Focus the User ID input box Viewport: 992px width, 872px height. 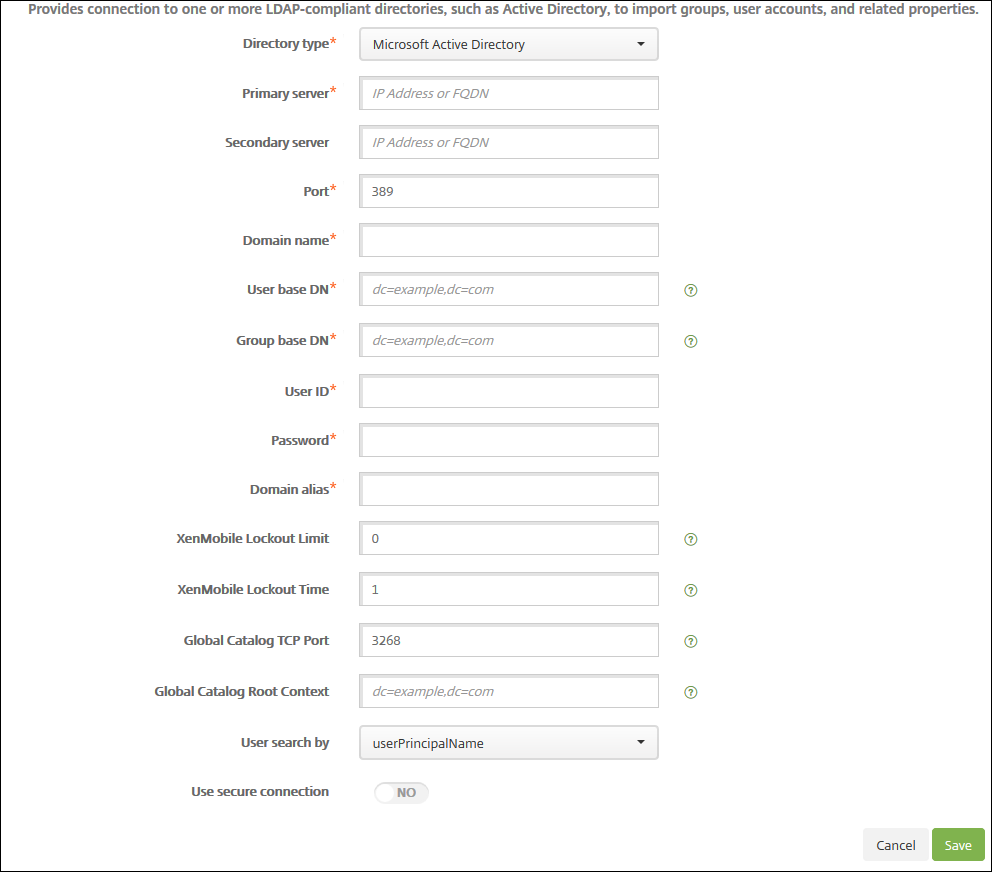[508, 392]
